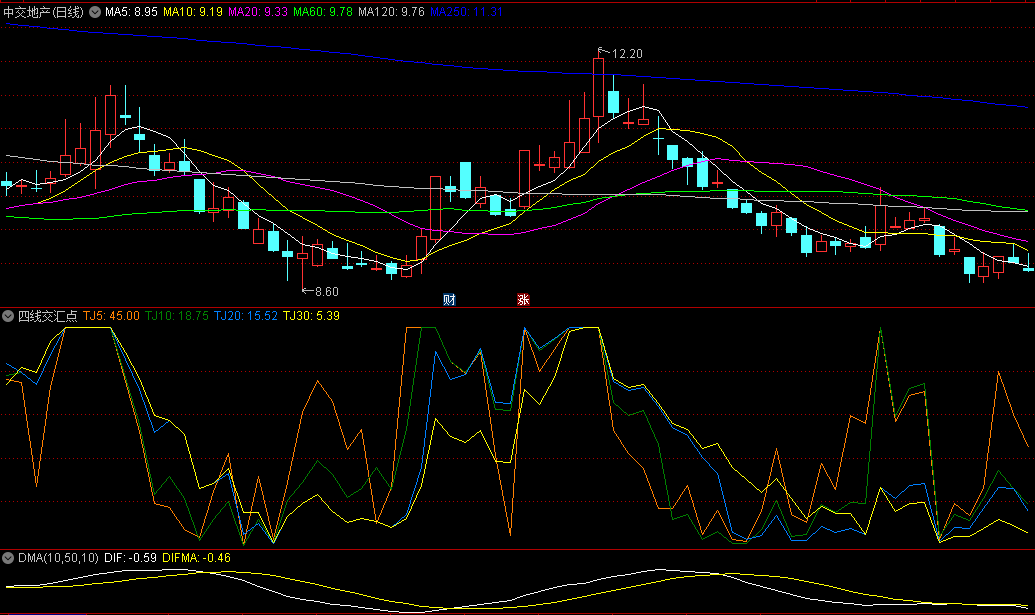Click the MA5: 8.95 value
Viewport: 1035px width, 615px height.
click(x=131, y=12)
